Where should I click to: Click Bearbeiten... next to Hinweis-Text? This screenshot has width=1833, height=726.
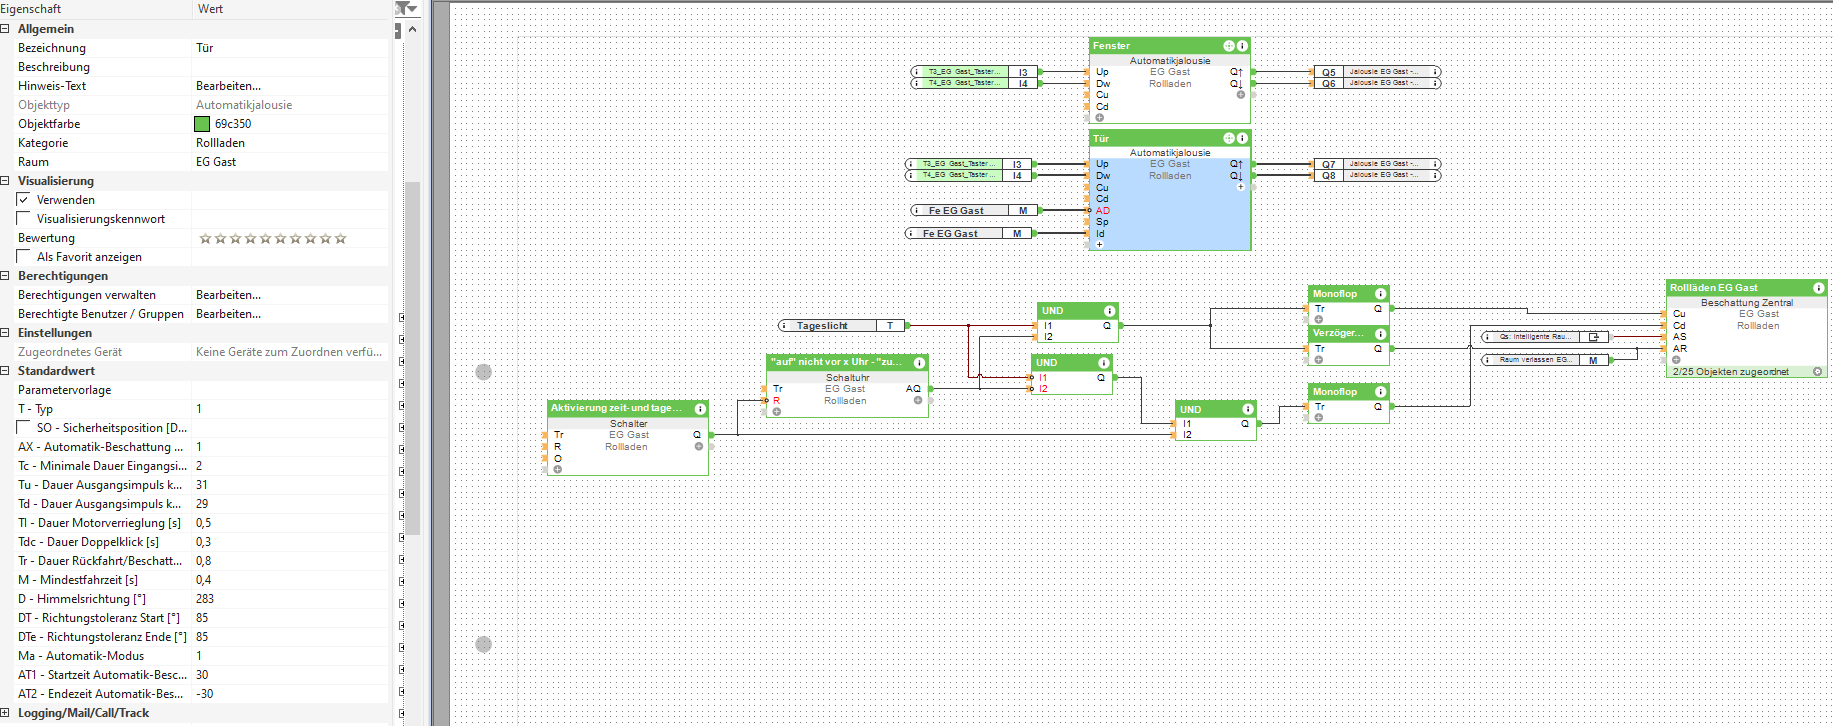228,86
